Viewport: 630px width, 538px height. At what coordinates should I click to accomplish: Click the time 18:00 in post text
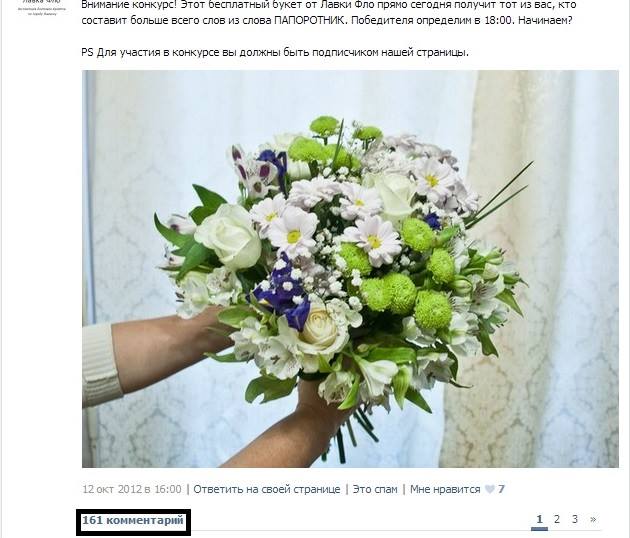(x=497, y=20)
